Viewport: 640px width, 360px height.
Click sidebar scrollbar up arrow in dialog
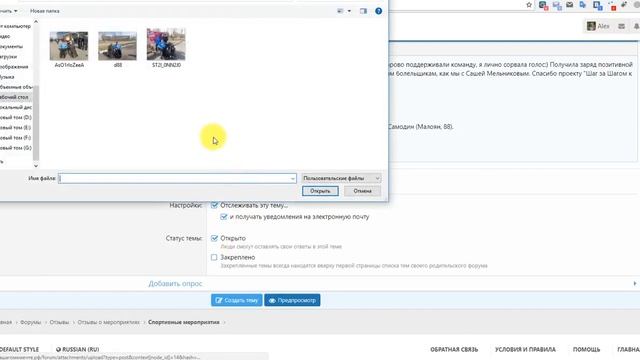[36, 22]
